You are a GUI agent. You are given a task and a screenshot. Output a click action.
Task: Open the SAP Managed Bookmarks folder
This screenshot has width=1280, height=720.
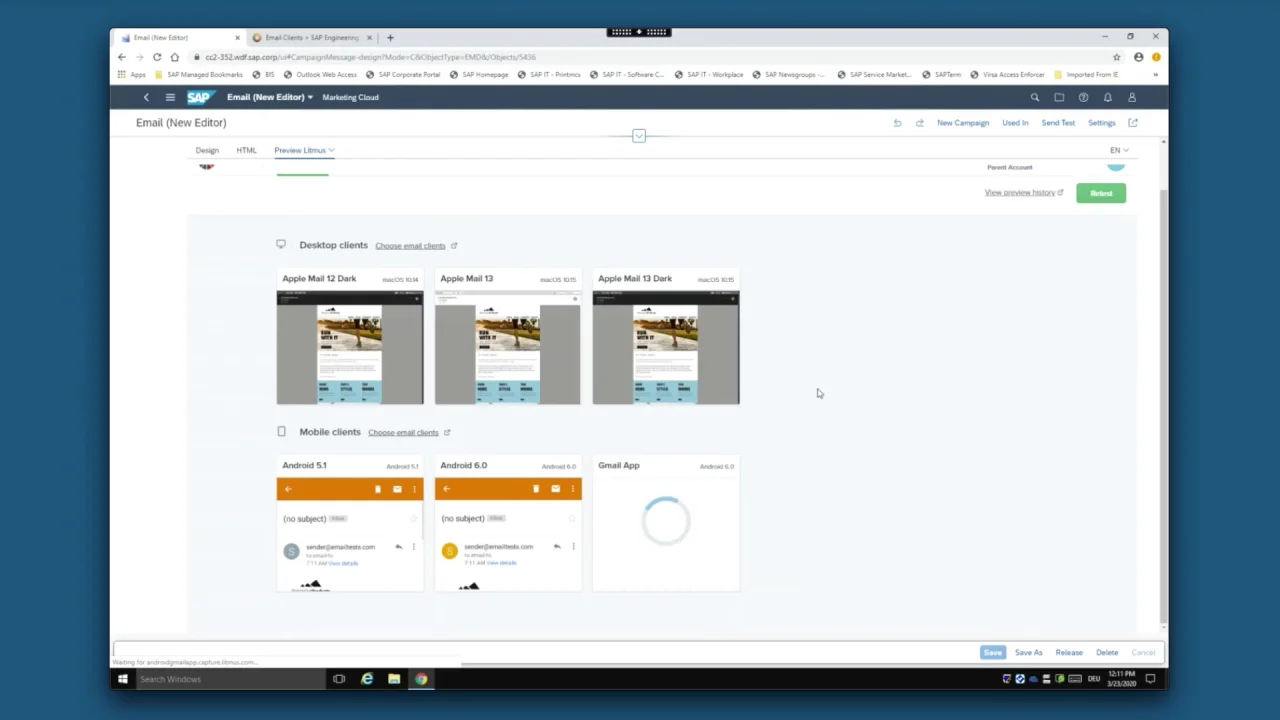[198, 74]
